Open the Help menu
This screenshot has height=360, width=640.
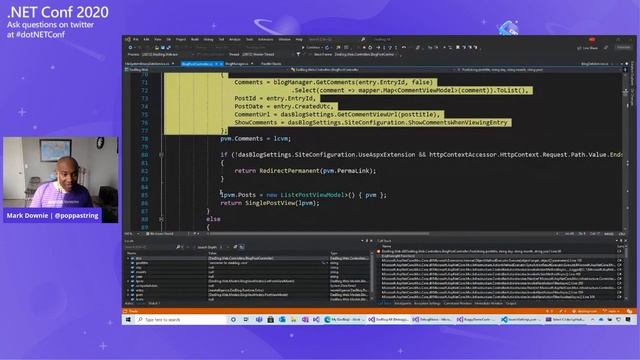pyautogui.click(x=299, y=40)
